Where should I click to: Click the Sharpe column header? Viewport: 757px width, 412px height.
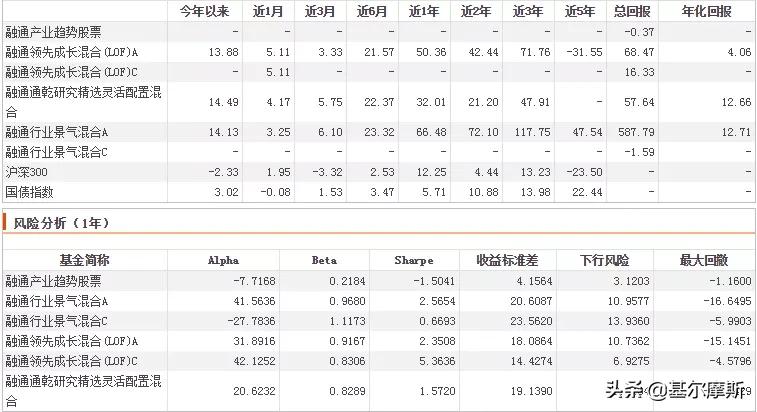[414, 260]
